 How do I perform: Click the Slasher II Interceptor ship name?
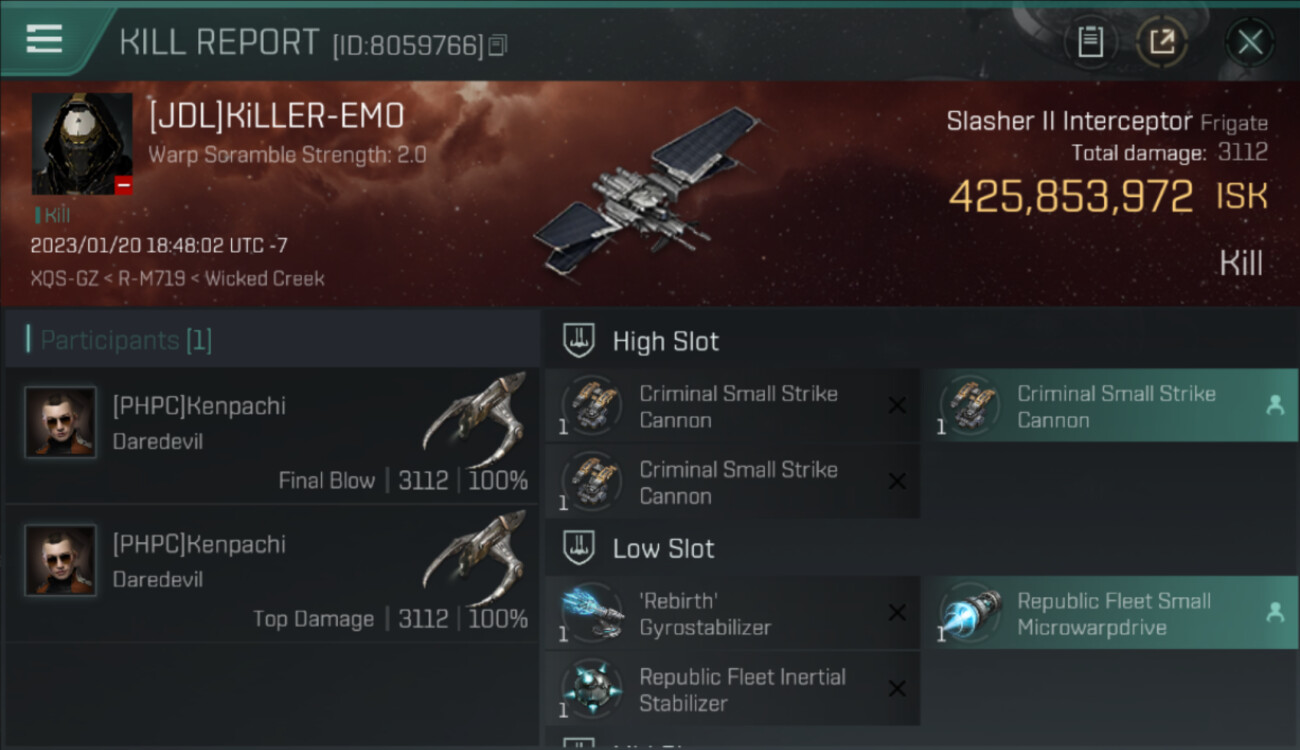[1069, 121]
